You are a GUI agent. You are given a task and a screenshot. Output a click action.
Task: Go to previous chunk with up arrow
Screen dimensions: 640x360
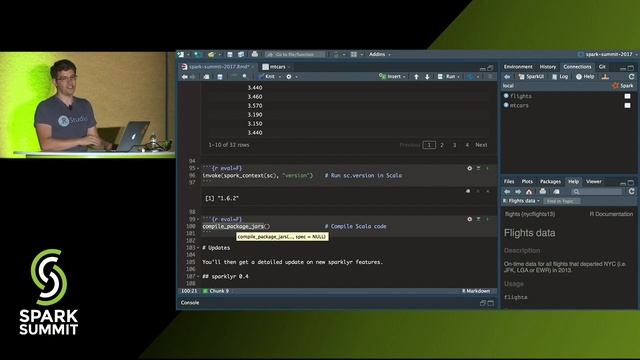click(416, 77)
